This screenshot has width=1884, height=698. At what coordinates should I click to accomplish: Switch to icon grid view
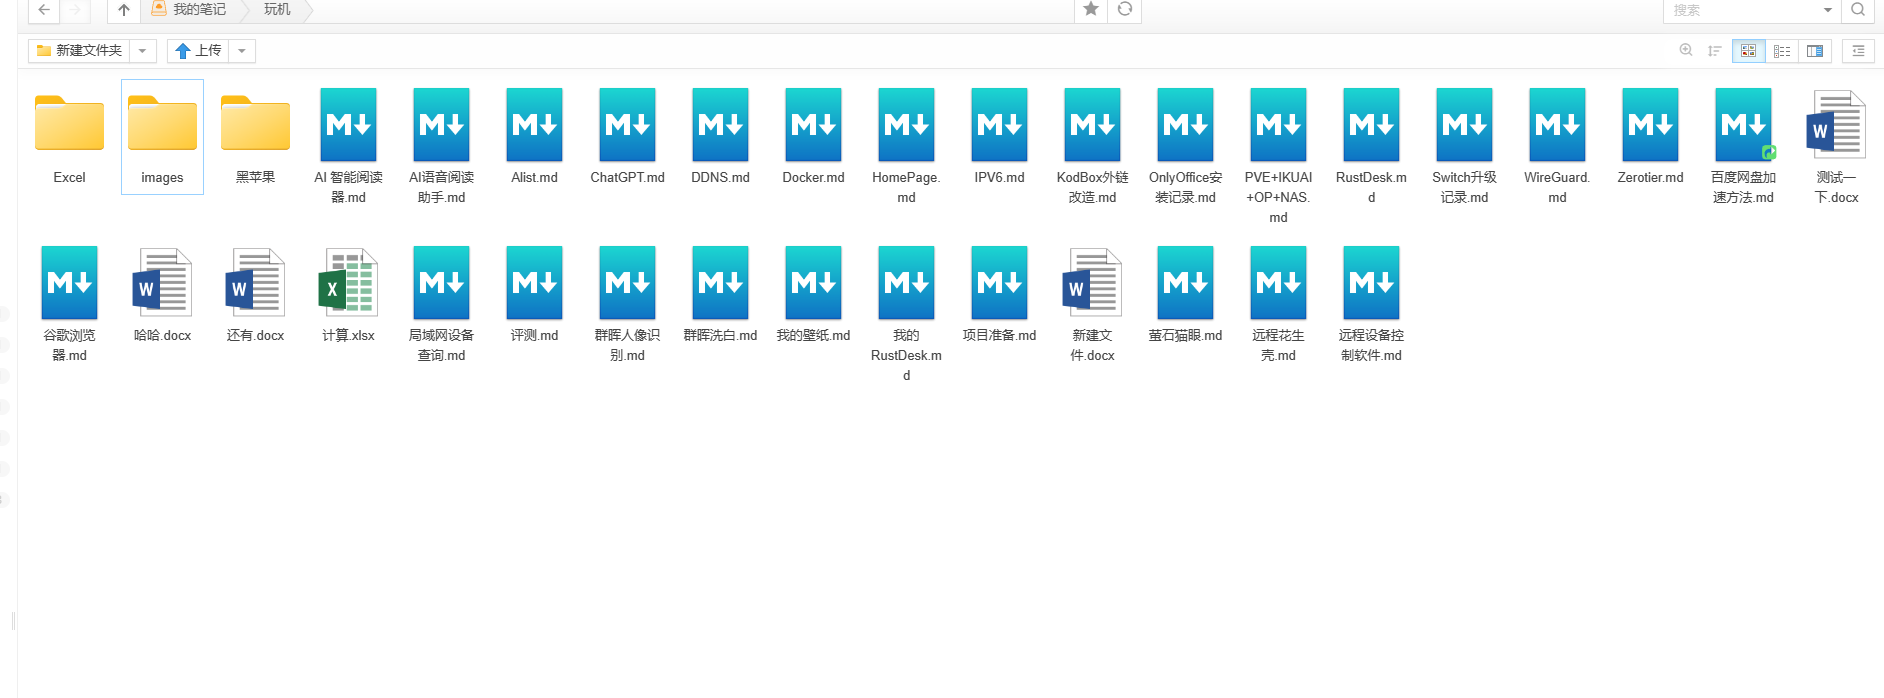coord(1748,50)
